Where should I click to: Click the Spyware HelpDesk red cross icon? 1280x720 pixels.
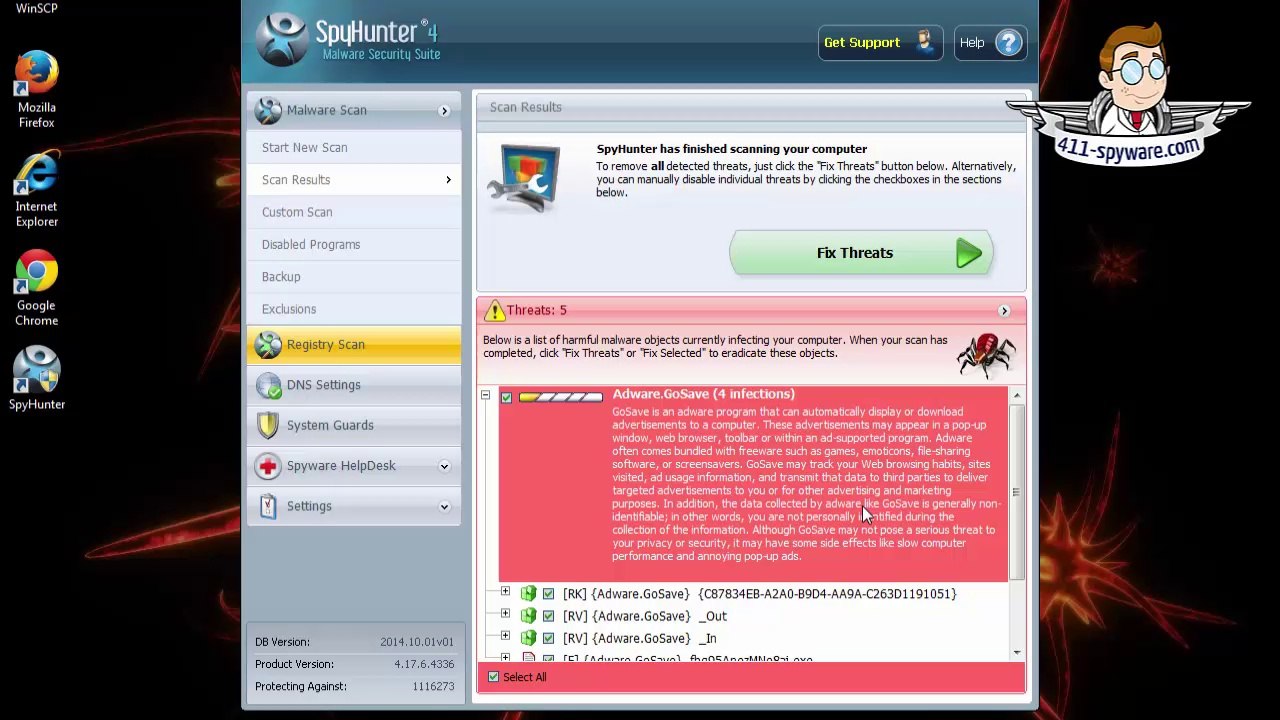[268, 466]
